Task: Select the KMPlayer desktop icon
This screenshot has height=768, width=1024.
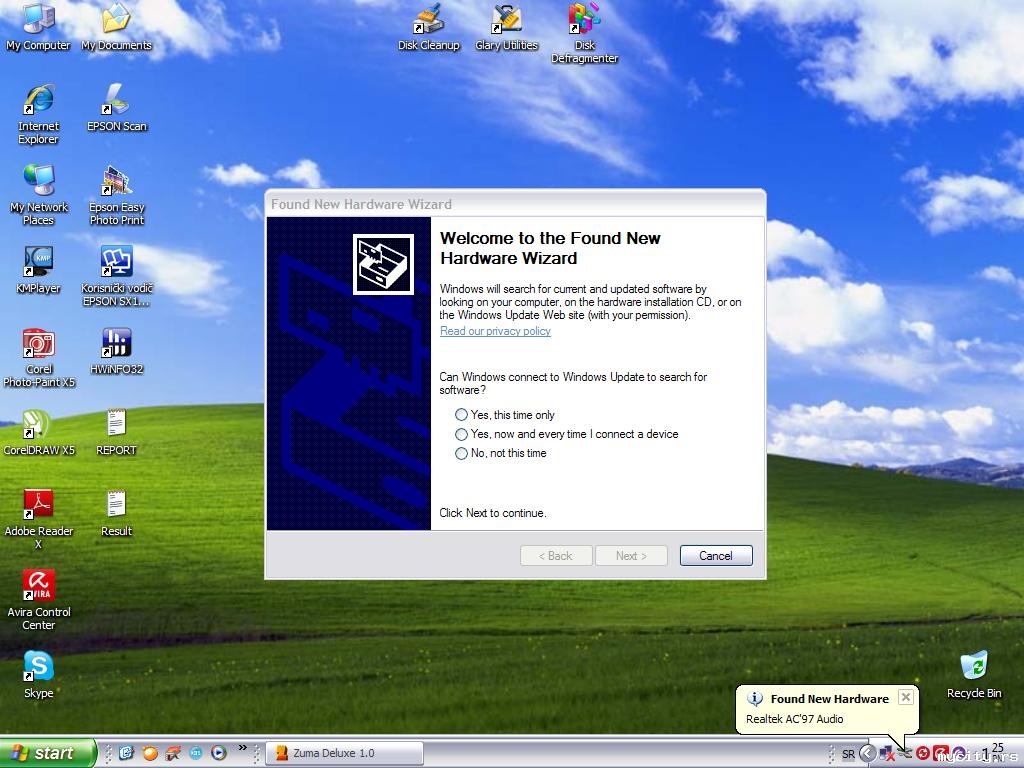Action: click(39, 270)
